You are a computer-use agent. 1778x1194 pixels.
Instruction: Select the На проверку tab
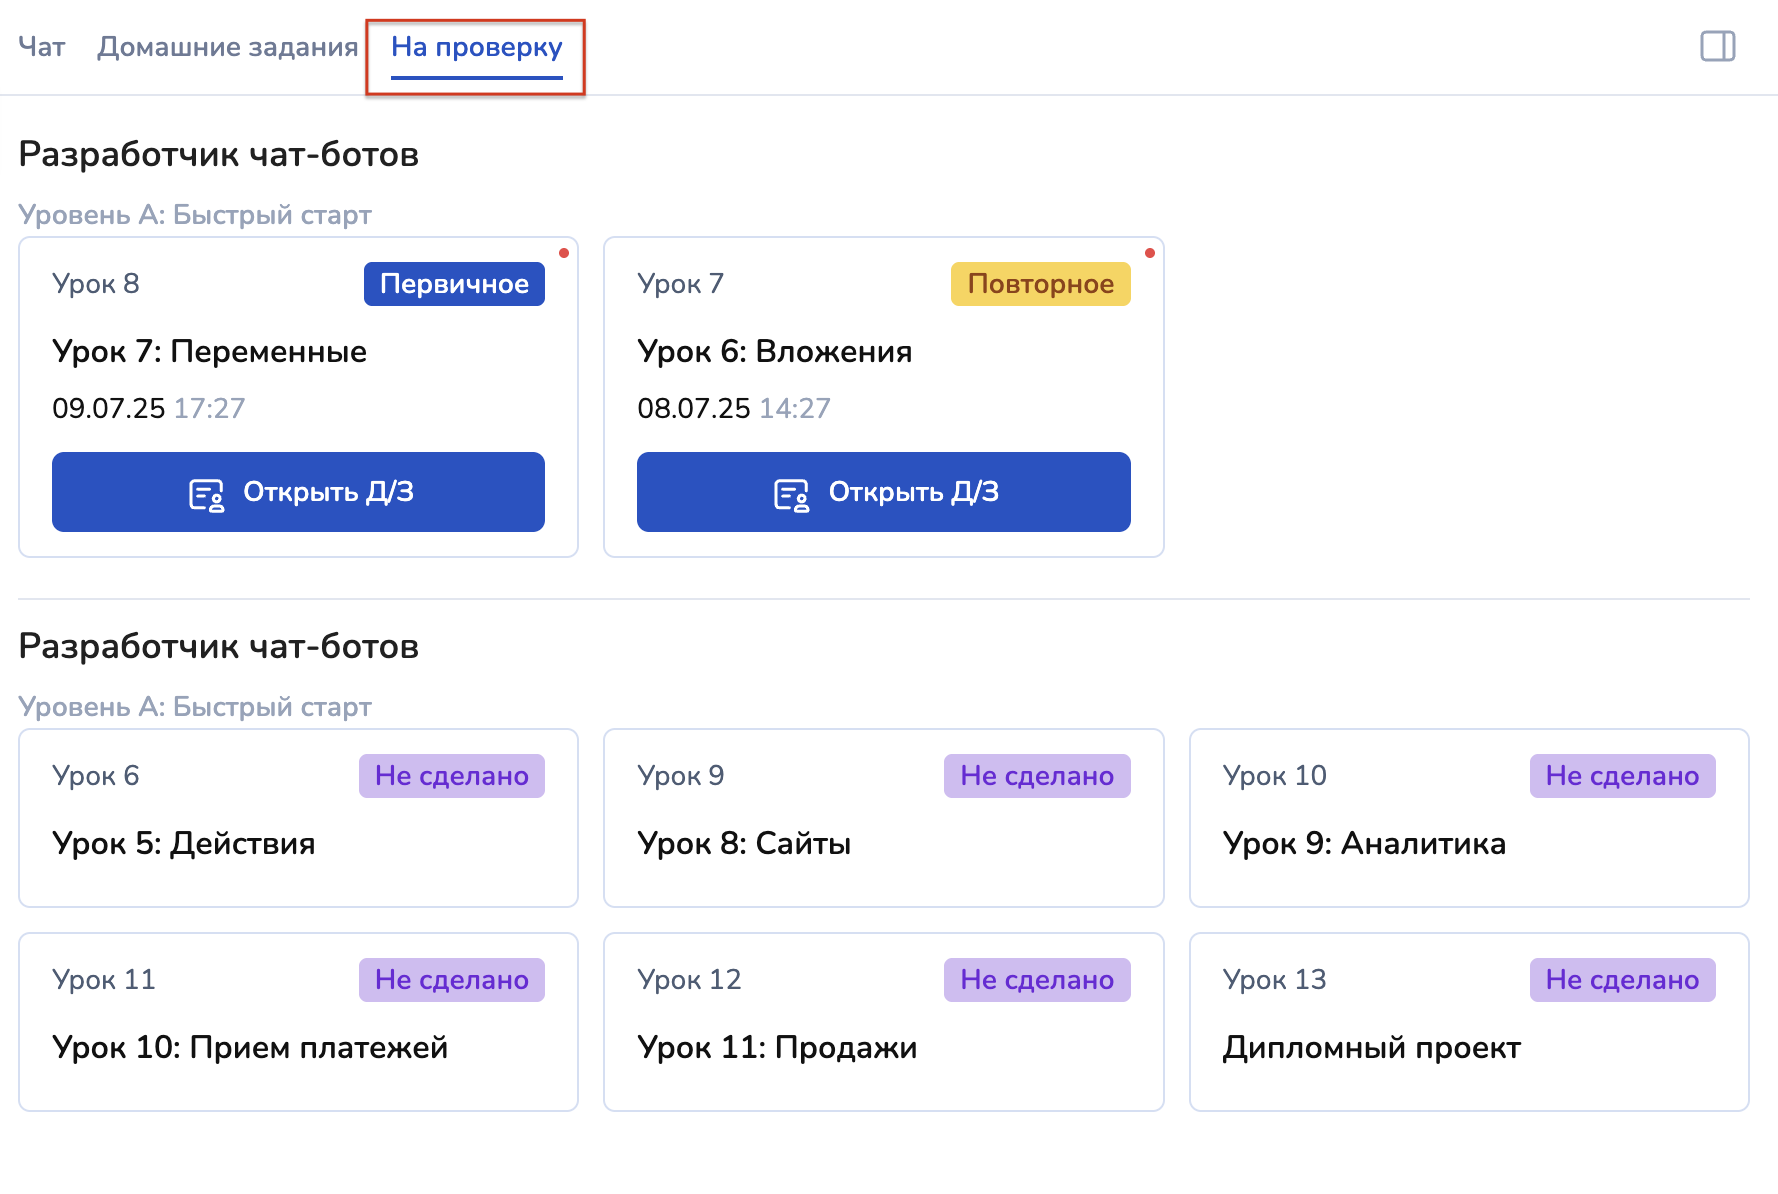(476, 47)
